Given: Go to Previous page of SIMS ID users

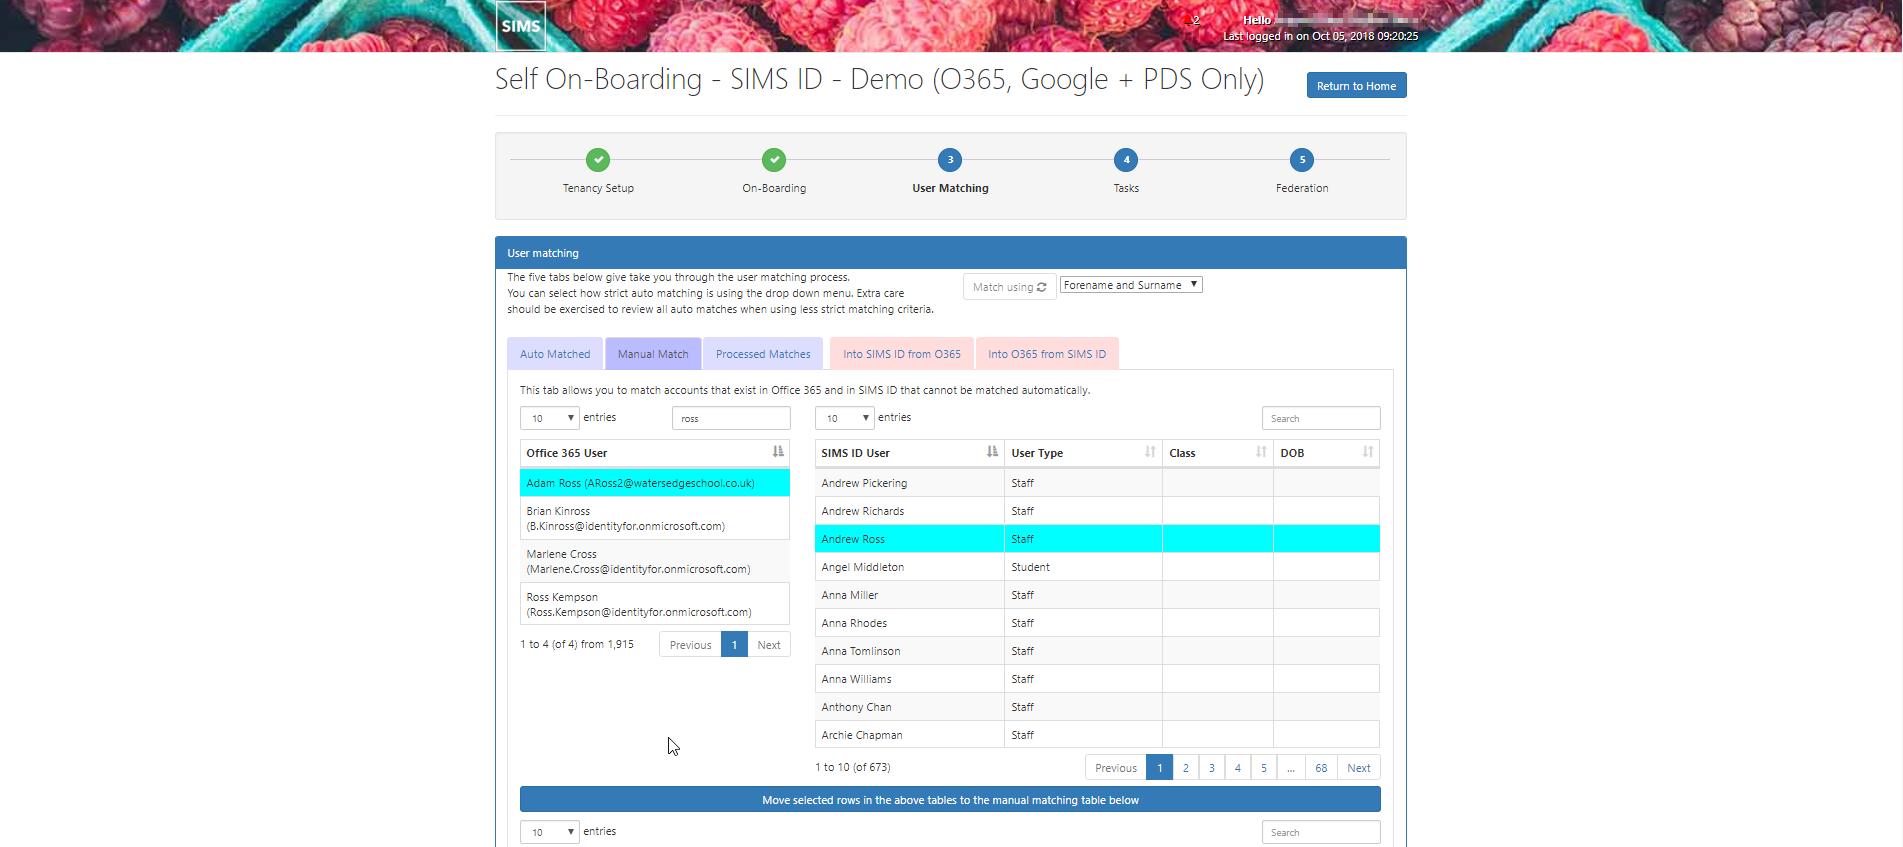Looking at the screenshot, I should coord(1116,768).
